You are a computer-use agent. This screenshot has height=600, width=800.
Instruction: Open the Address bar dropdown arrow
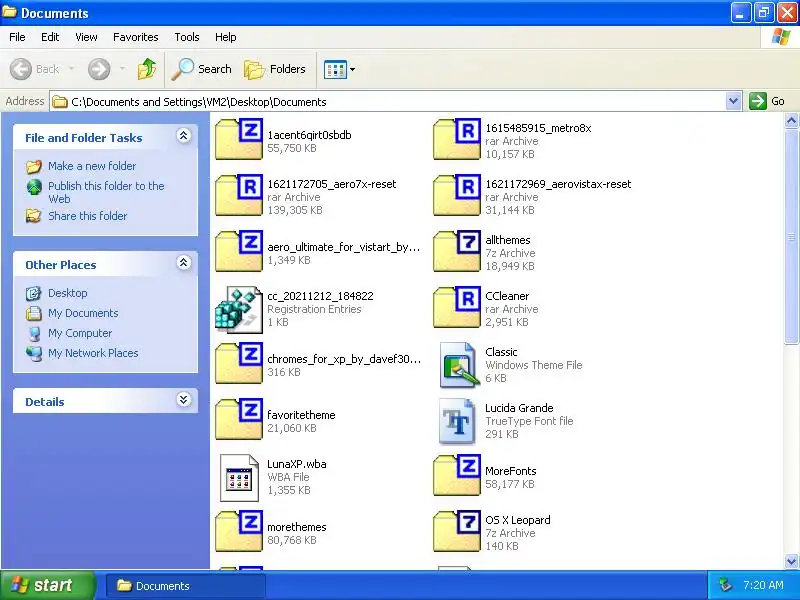[733, 101]
